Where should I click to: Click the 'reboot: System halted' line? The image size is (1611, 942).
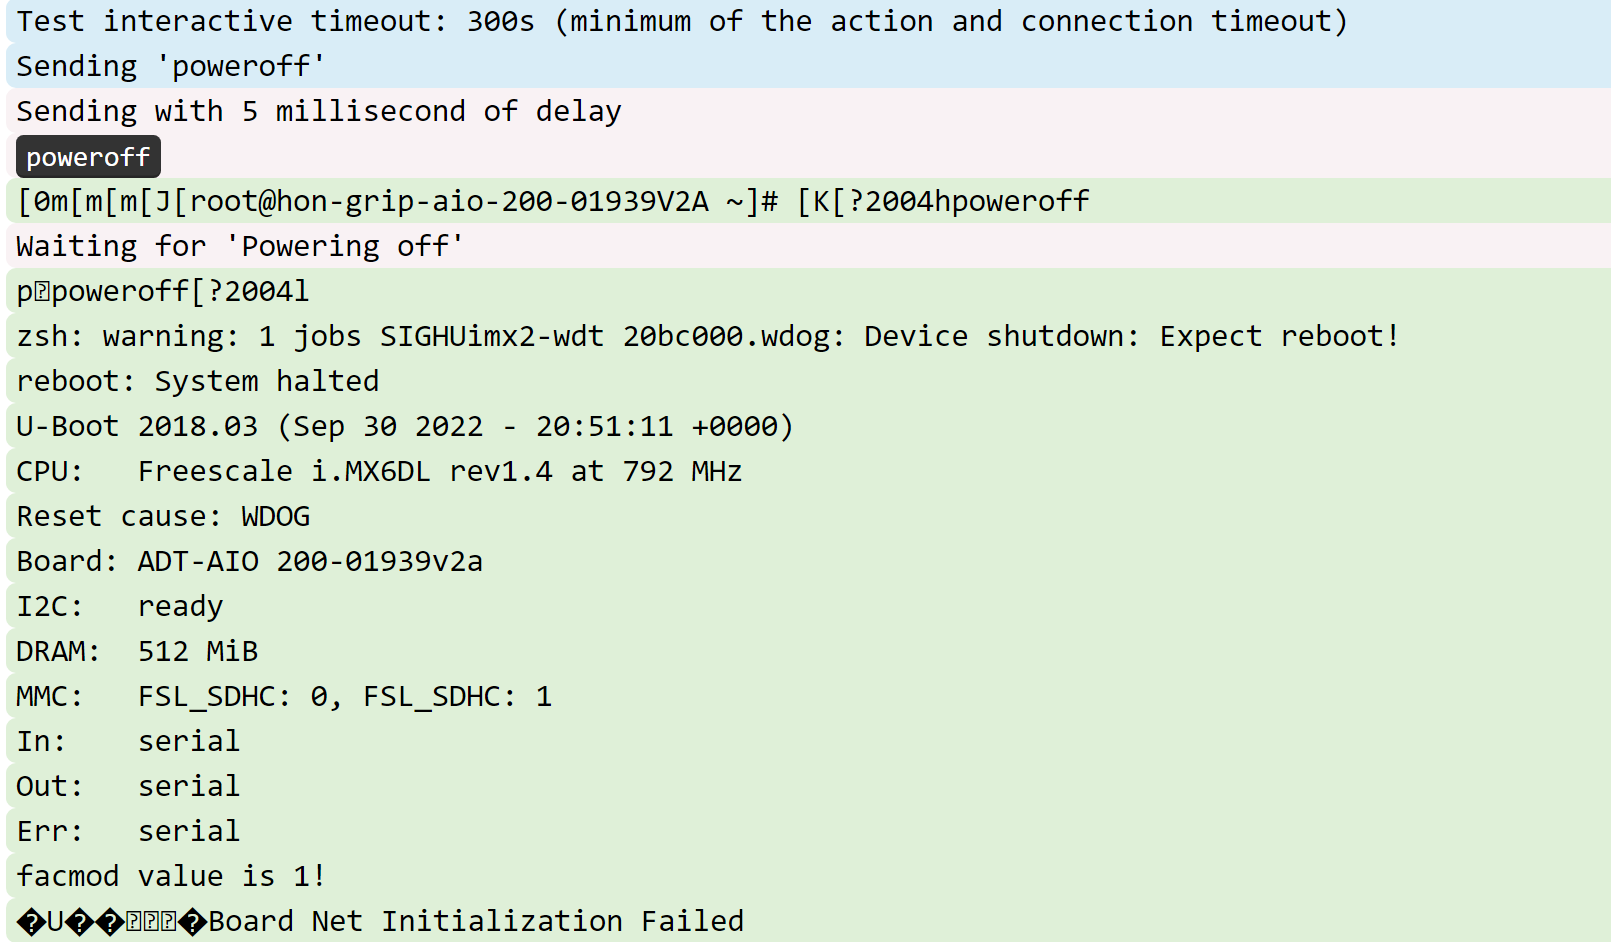[x=808, y=381]
